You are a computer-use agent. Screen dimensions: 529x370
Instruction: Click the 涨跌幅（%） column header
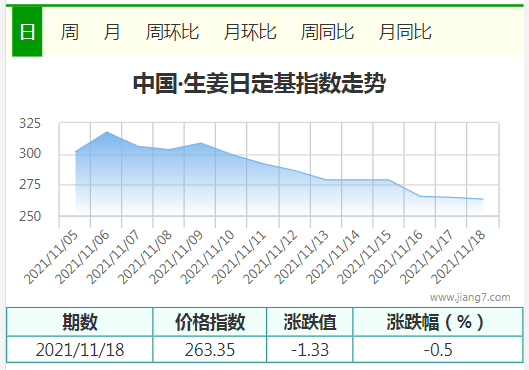coord(438,322)
